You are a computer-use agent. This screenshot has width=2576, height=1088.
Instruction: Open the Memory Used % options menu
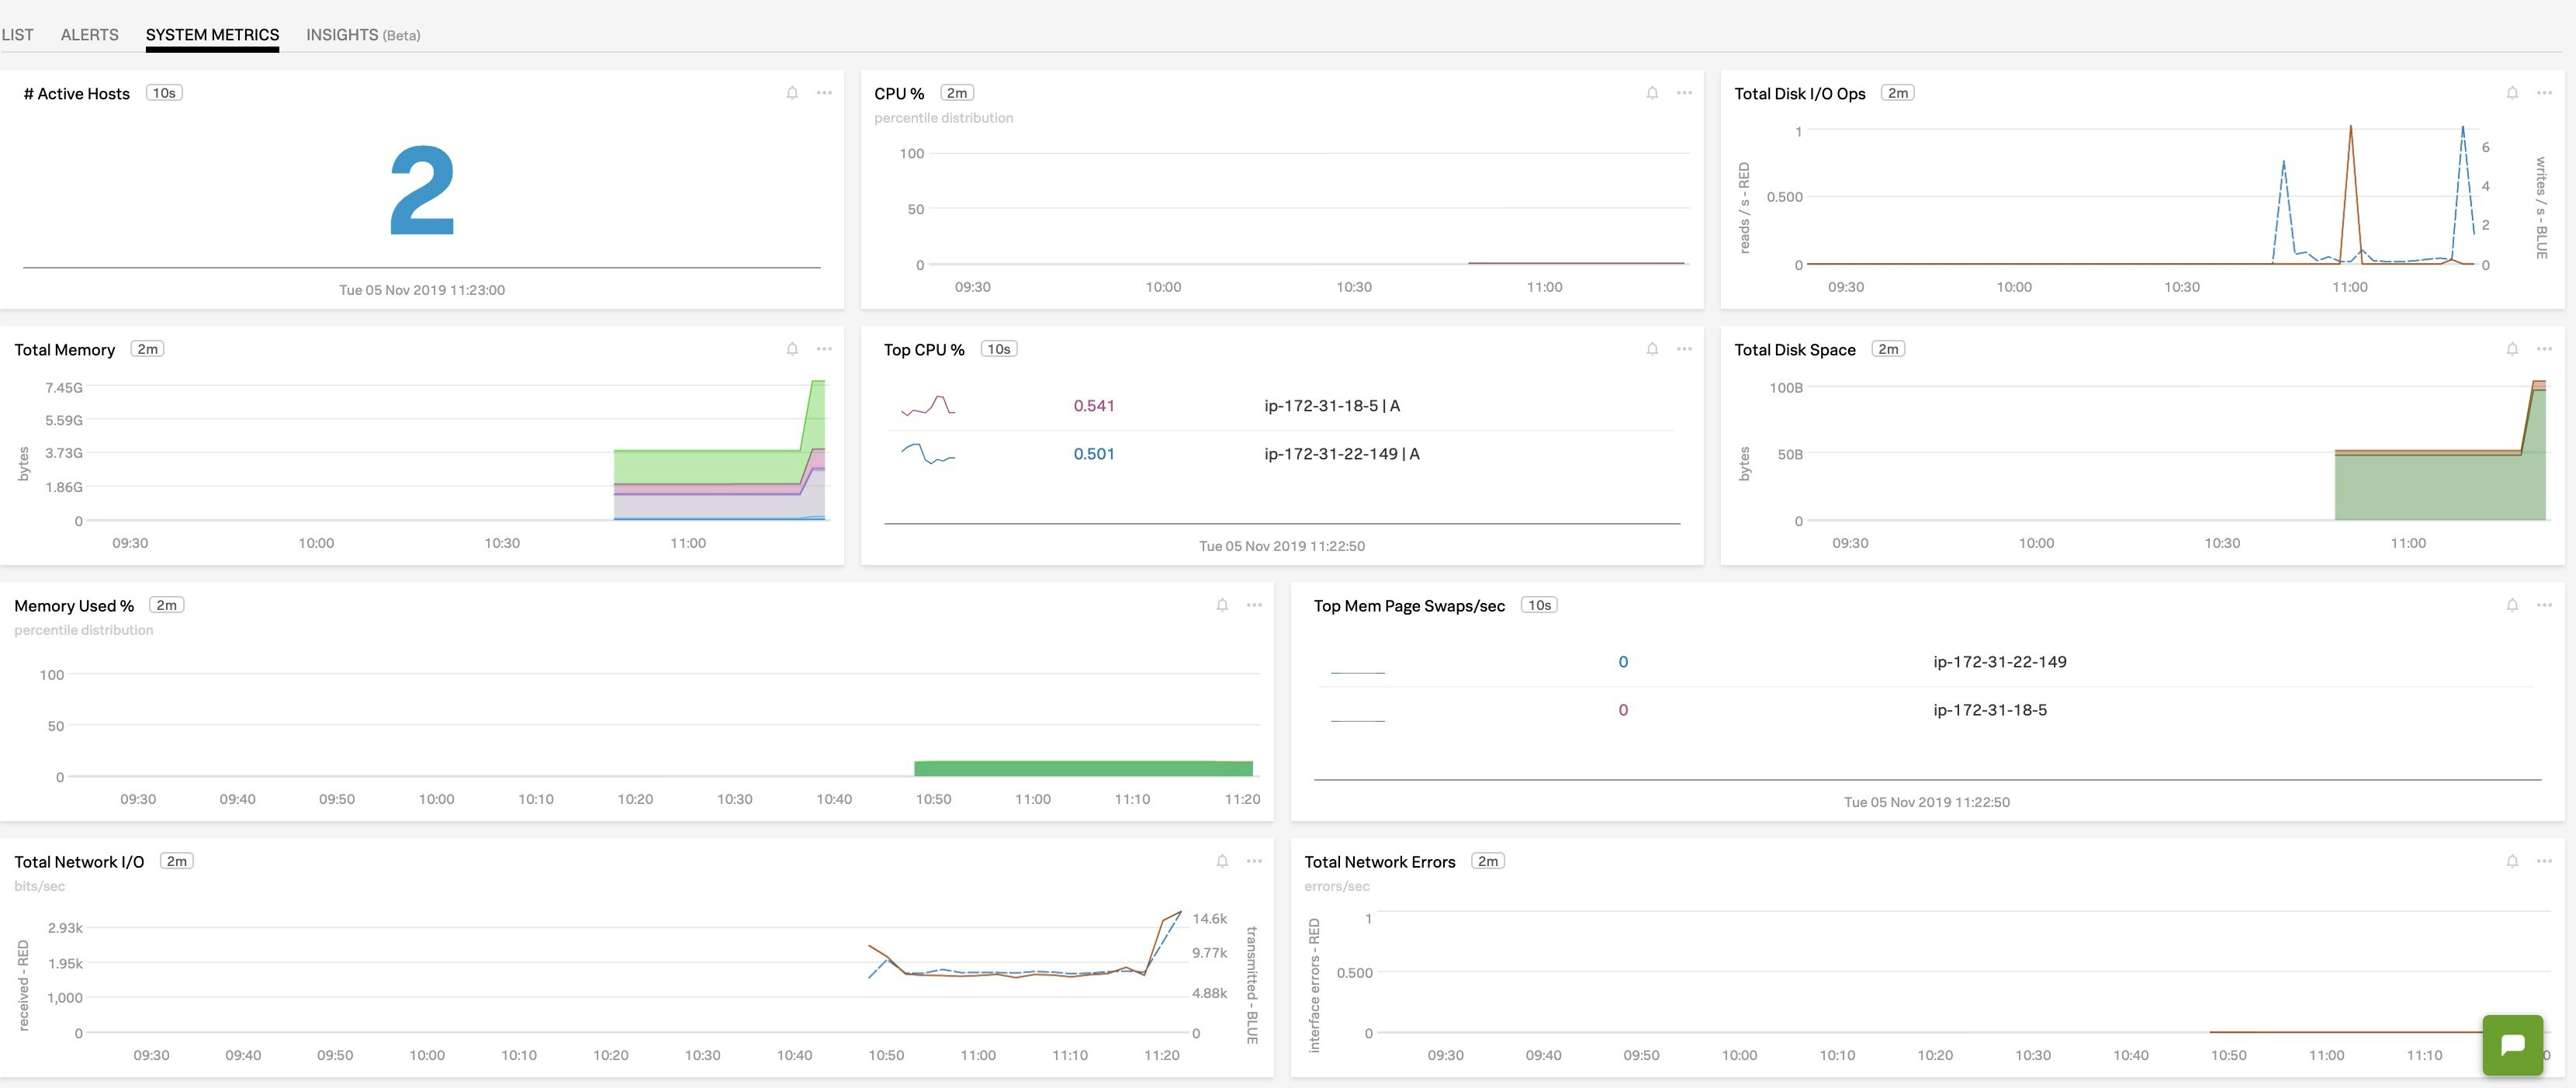tap(1254, 605)
